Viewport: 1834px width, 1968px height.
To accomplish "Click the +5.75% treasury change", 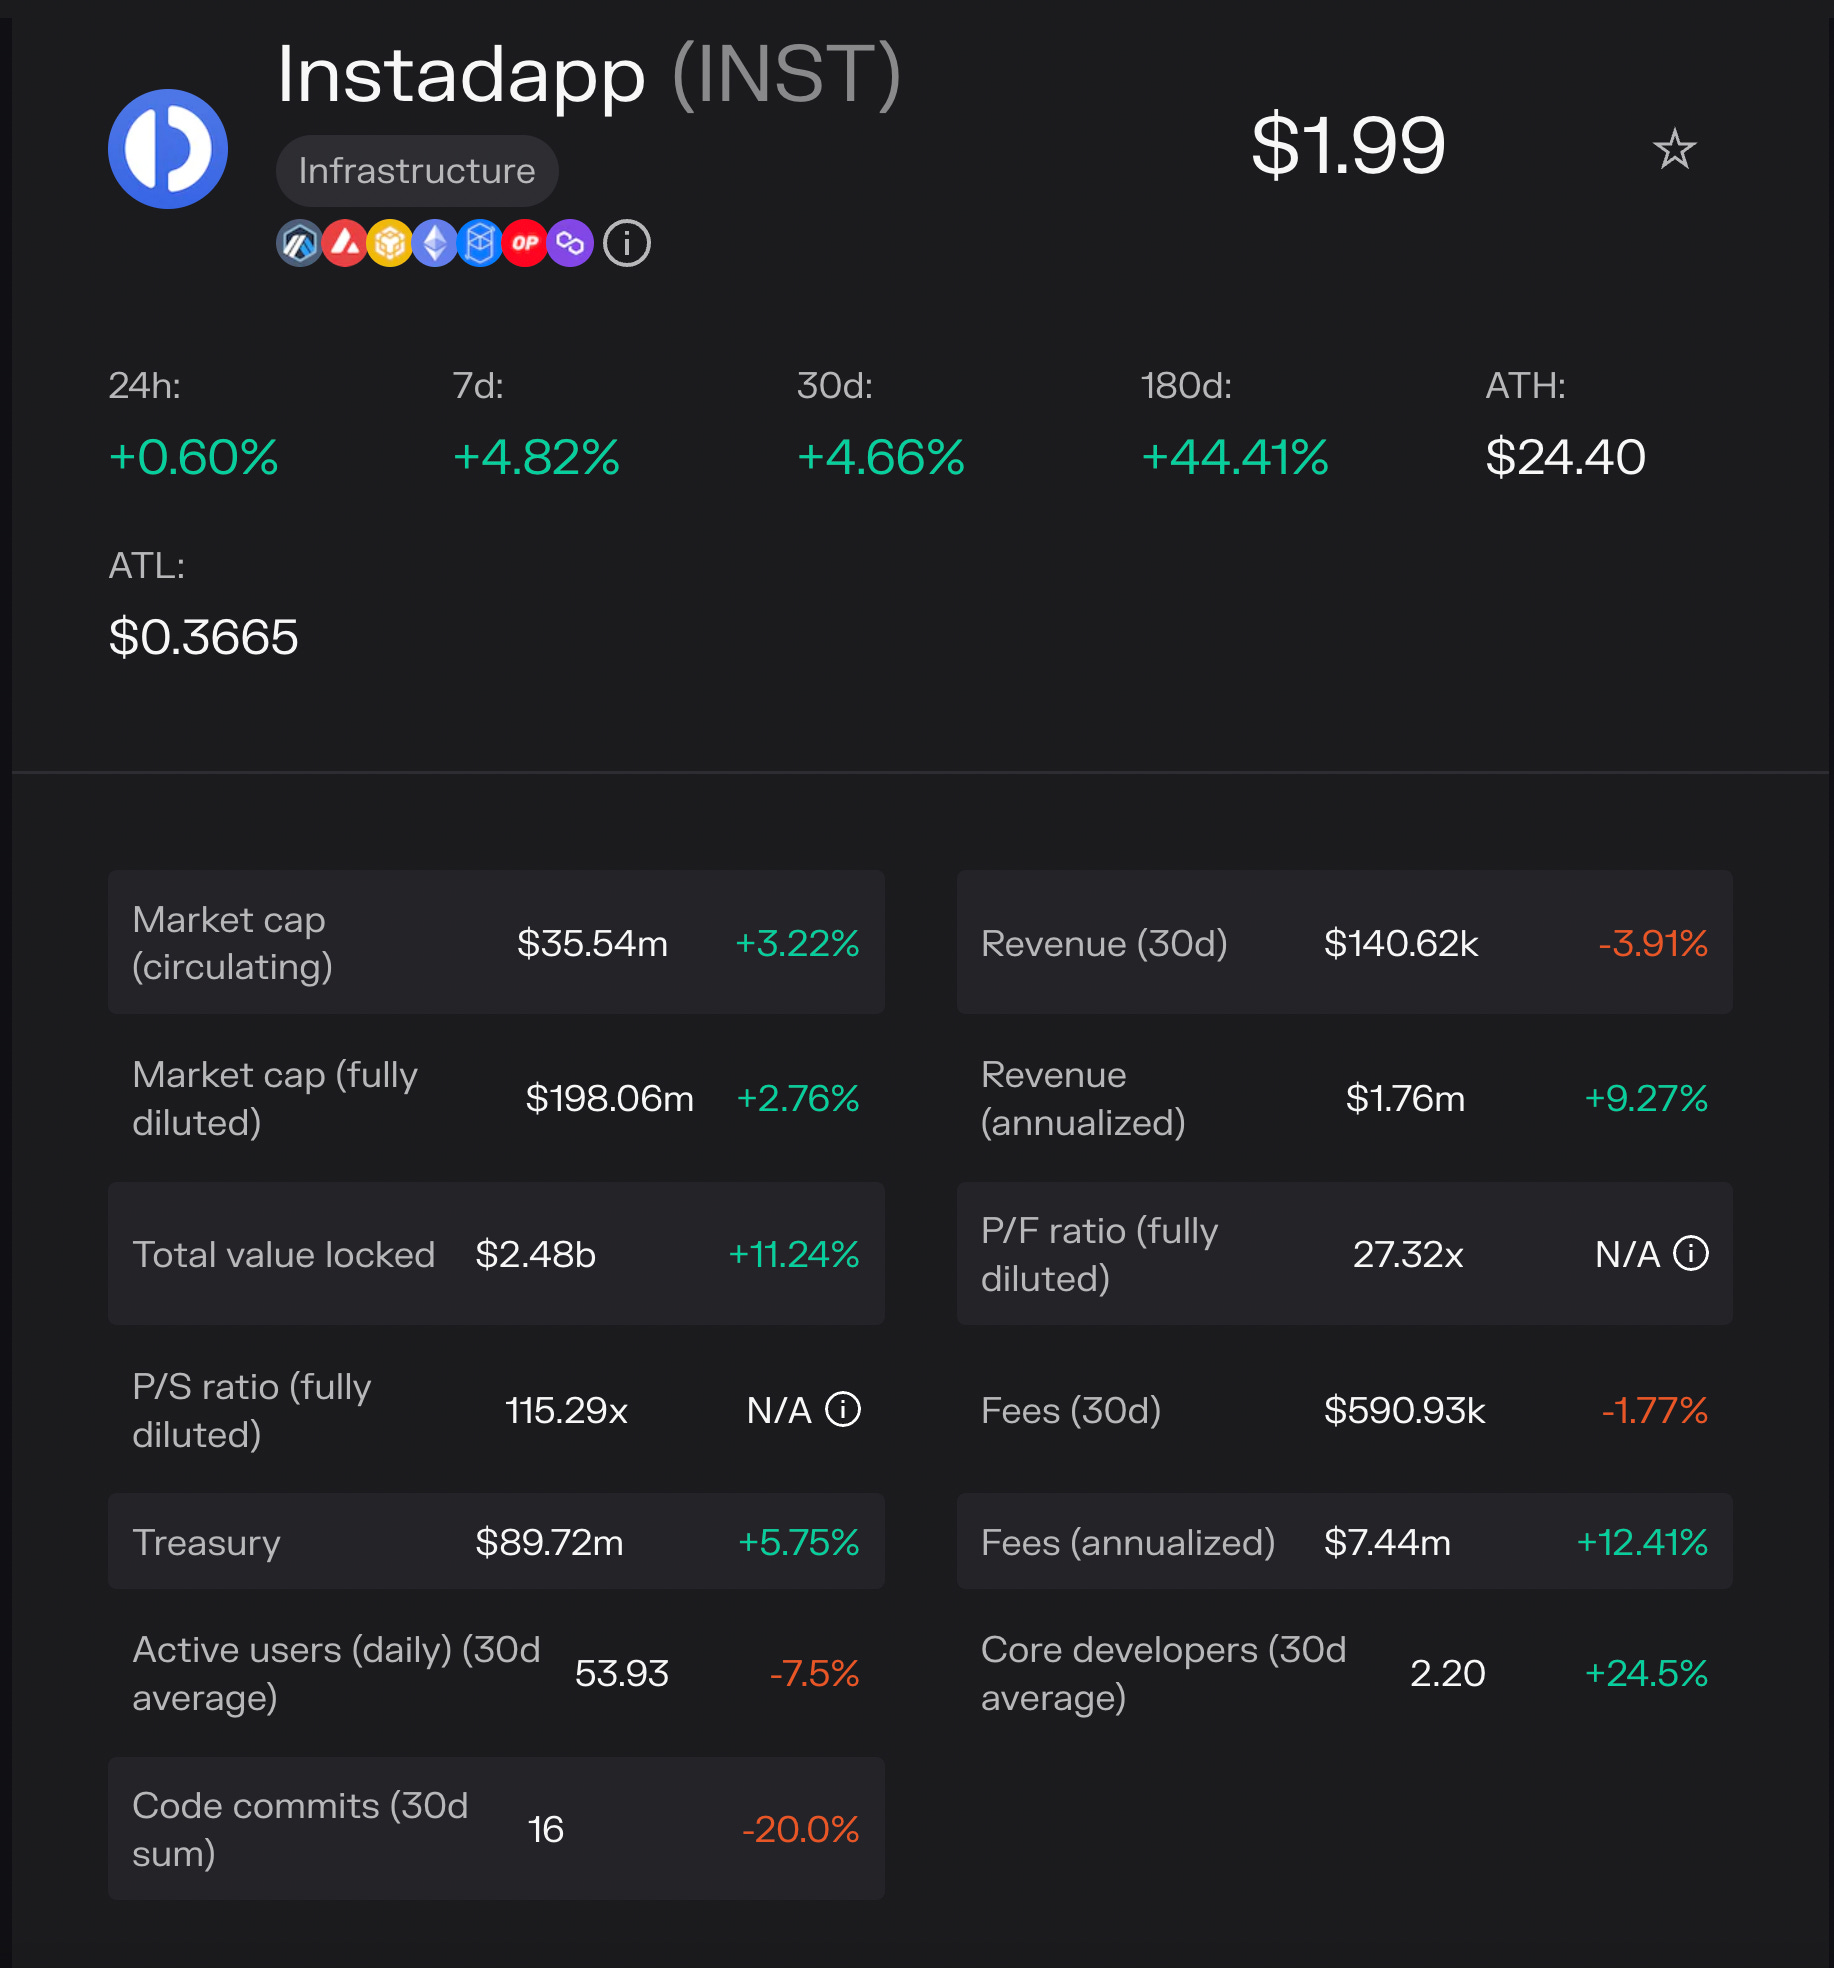I will (798, 1542).
